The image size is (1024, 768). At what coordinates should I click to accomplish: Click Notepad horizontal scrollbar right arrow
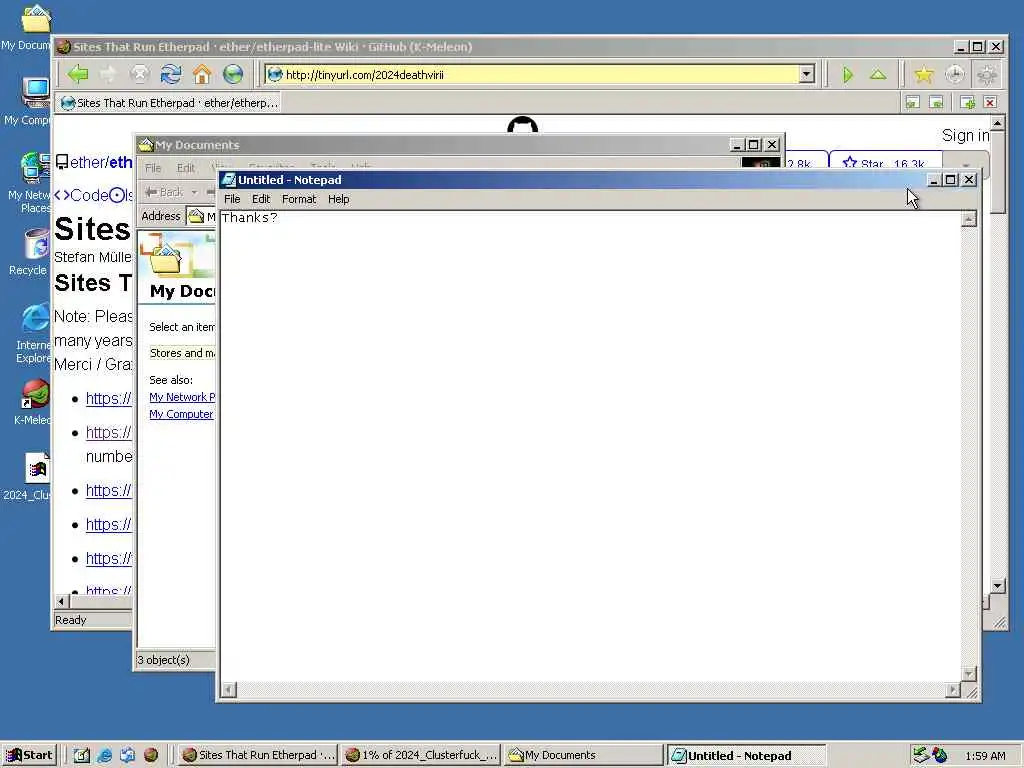click(953, 690)
